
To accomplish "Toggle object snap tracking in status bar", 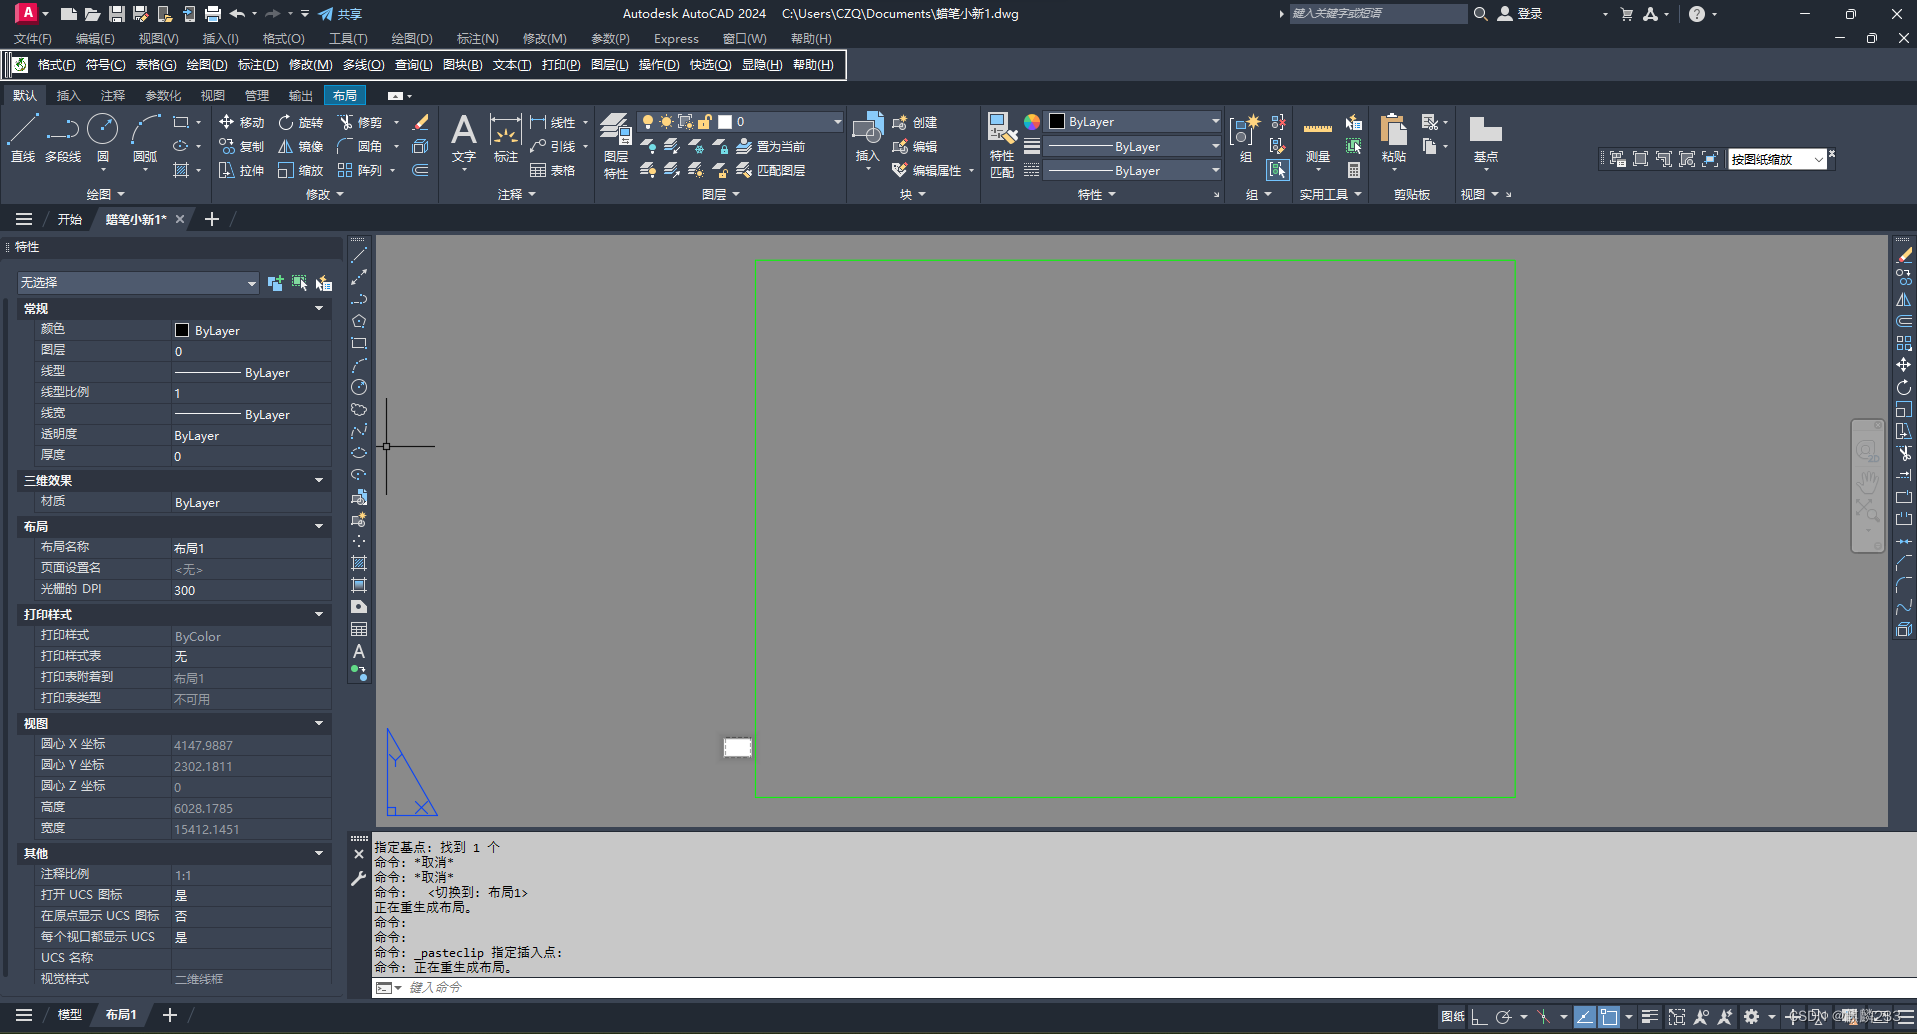I will pyautogui.click(x=1584, y=1017).
